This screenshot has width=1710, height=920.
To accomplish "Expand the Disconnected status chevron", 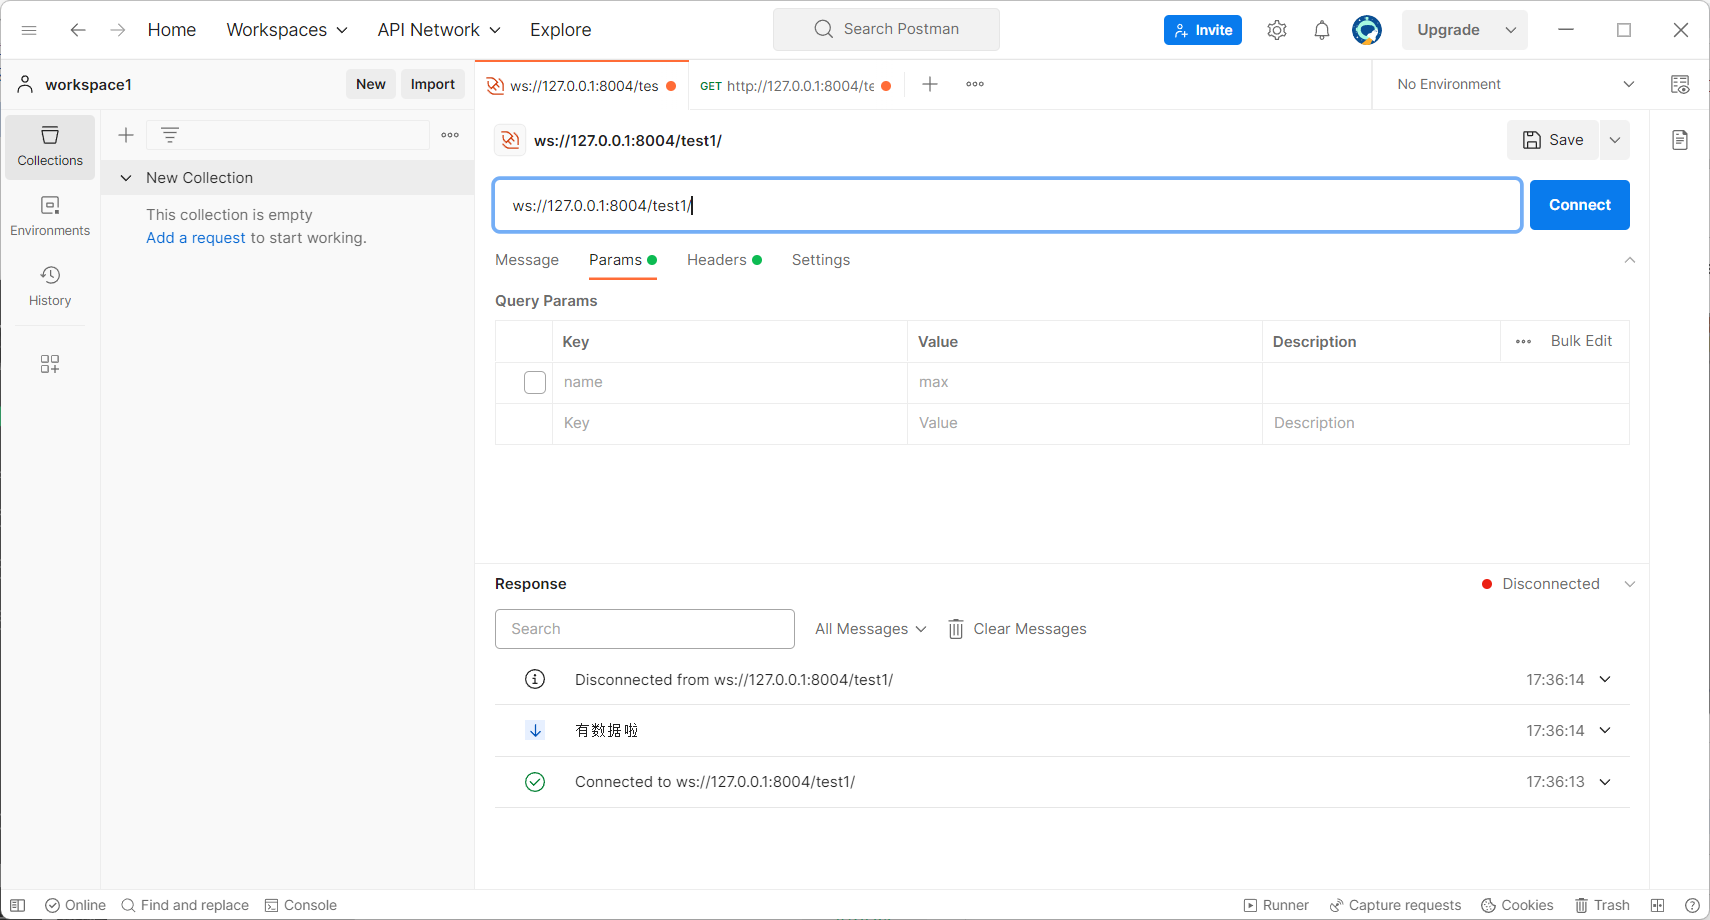I will pos(1630,584).
